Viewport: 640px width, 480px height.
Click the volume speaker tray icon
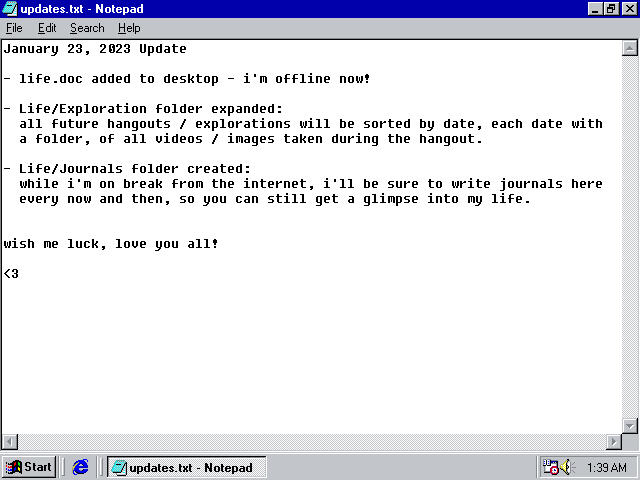(x=567, y=467)
